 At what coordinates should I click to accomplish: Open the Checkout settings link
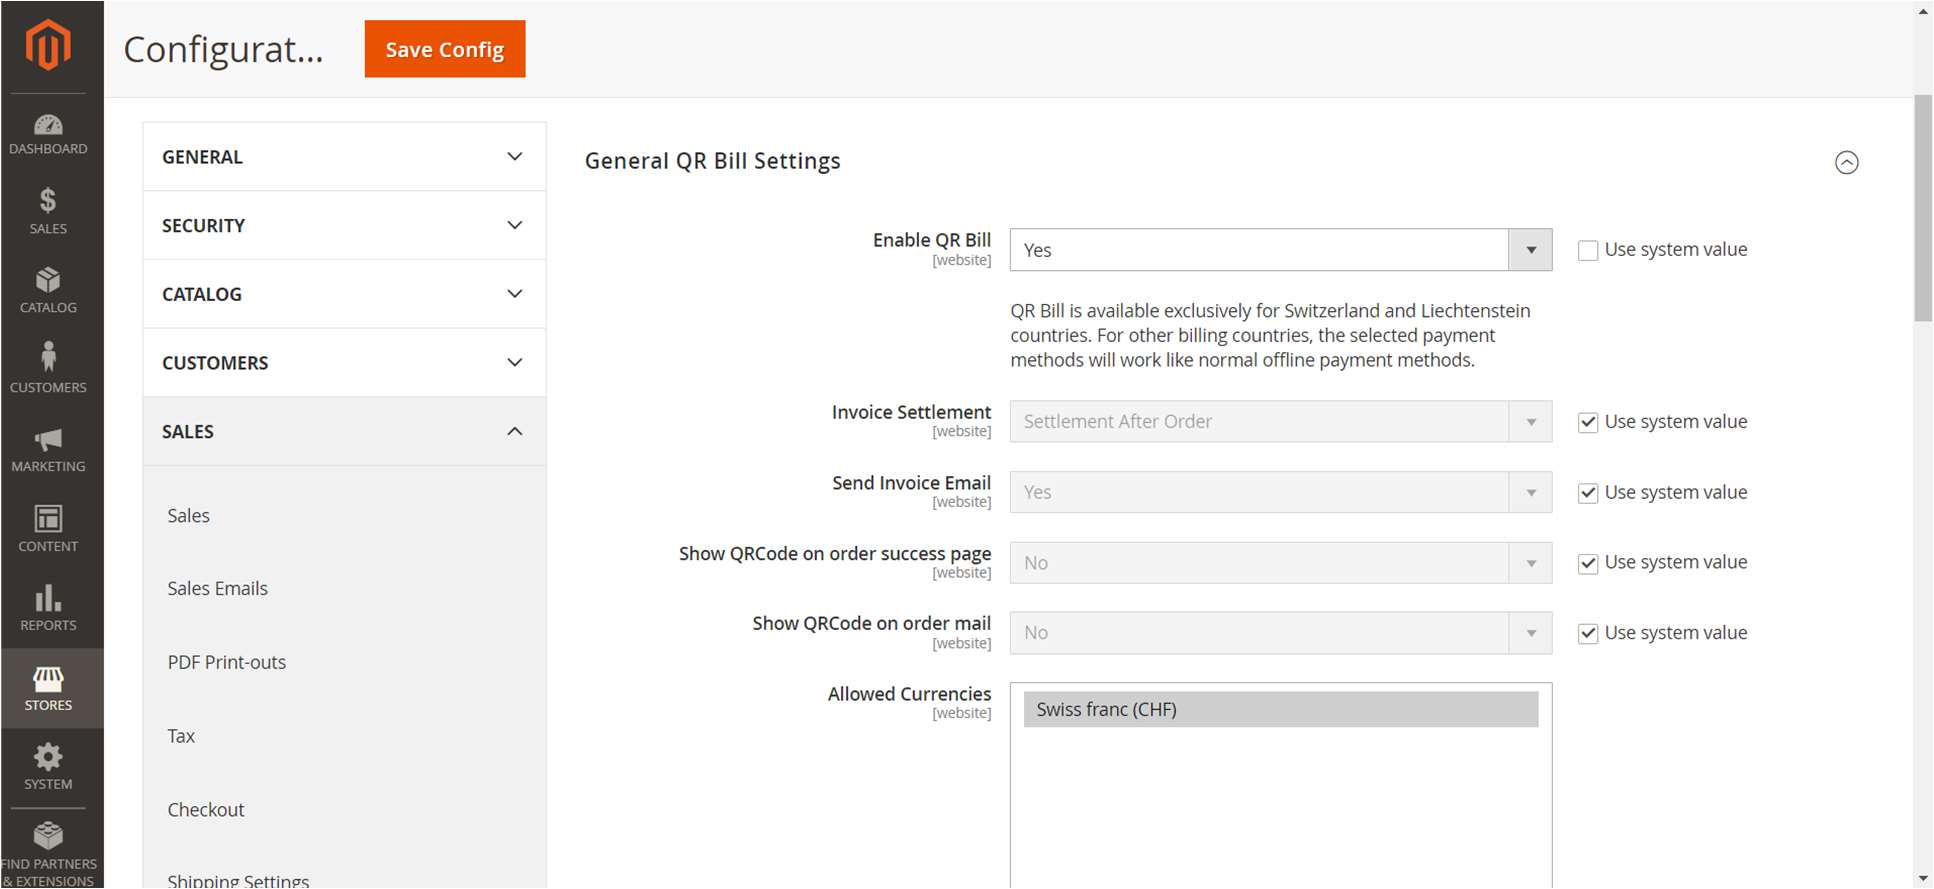(x=206, y=810)
